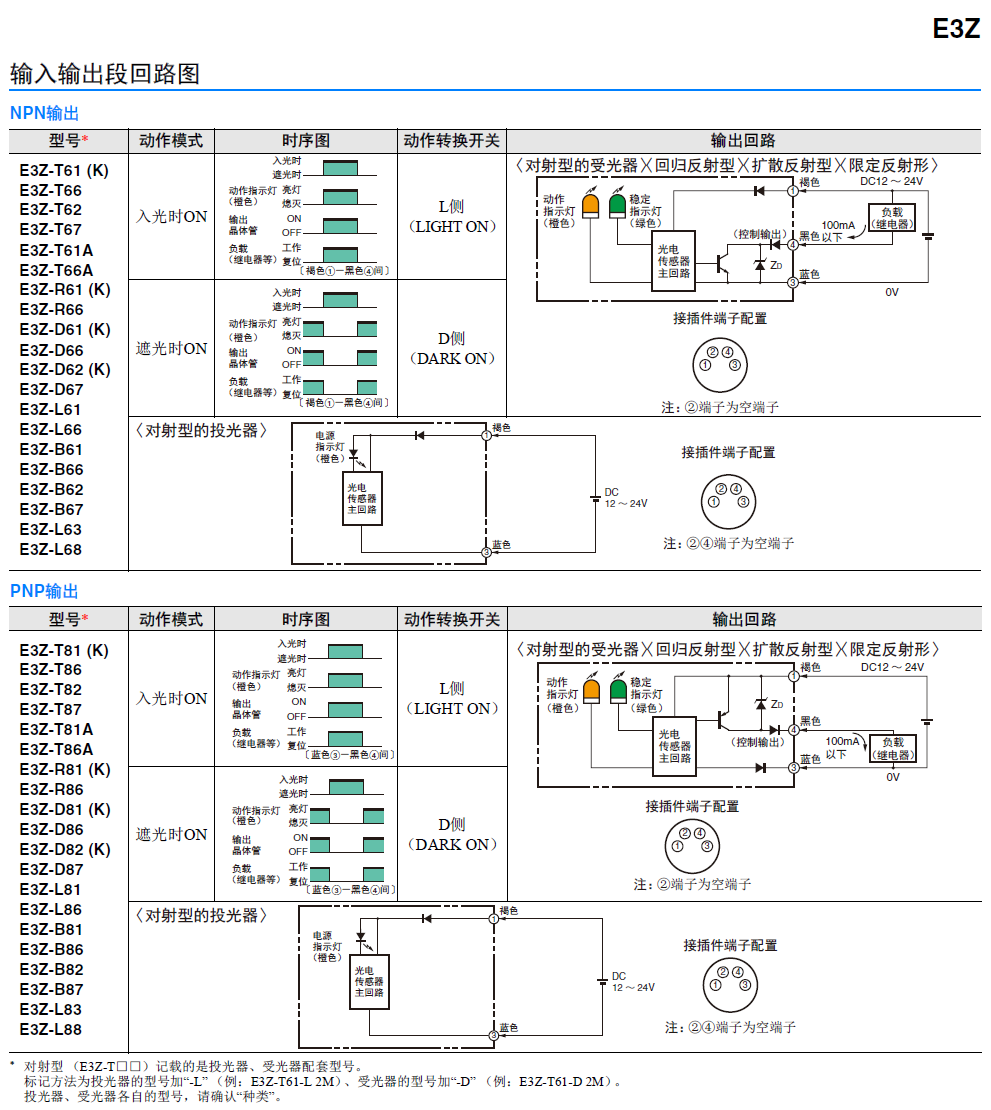Click the footnote line starting with 标记方法为投光器的型号

(x=324, y=1082)
